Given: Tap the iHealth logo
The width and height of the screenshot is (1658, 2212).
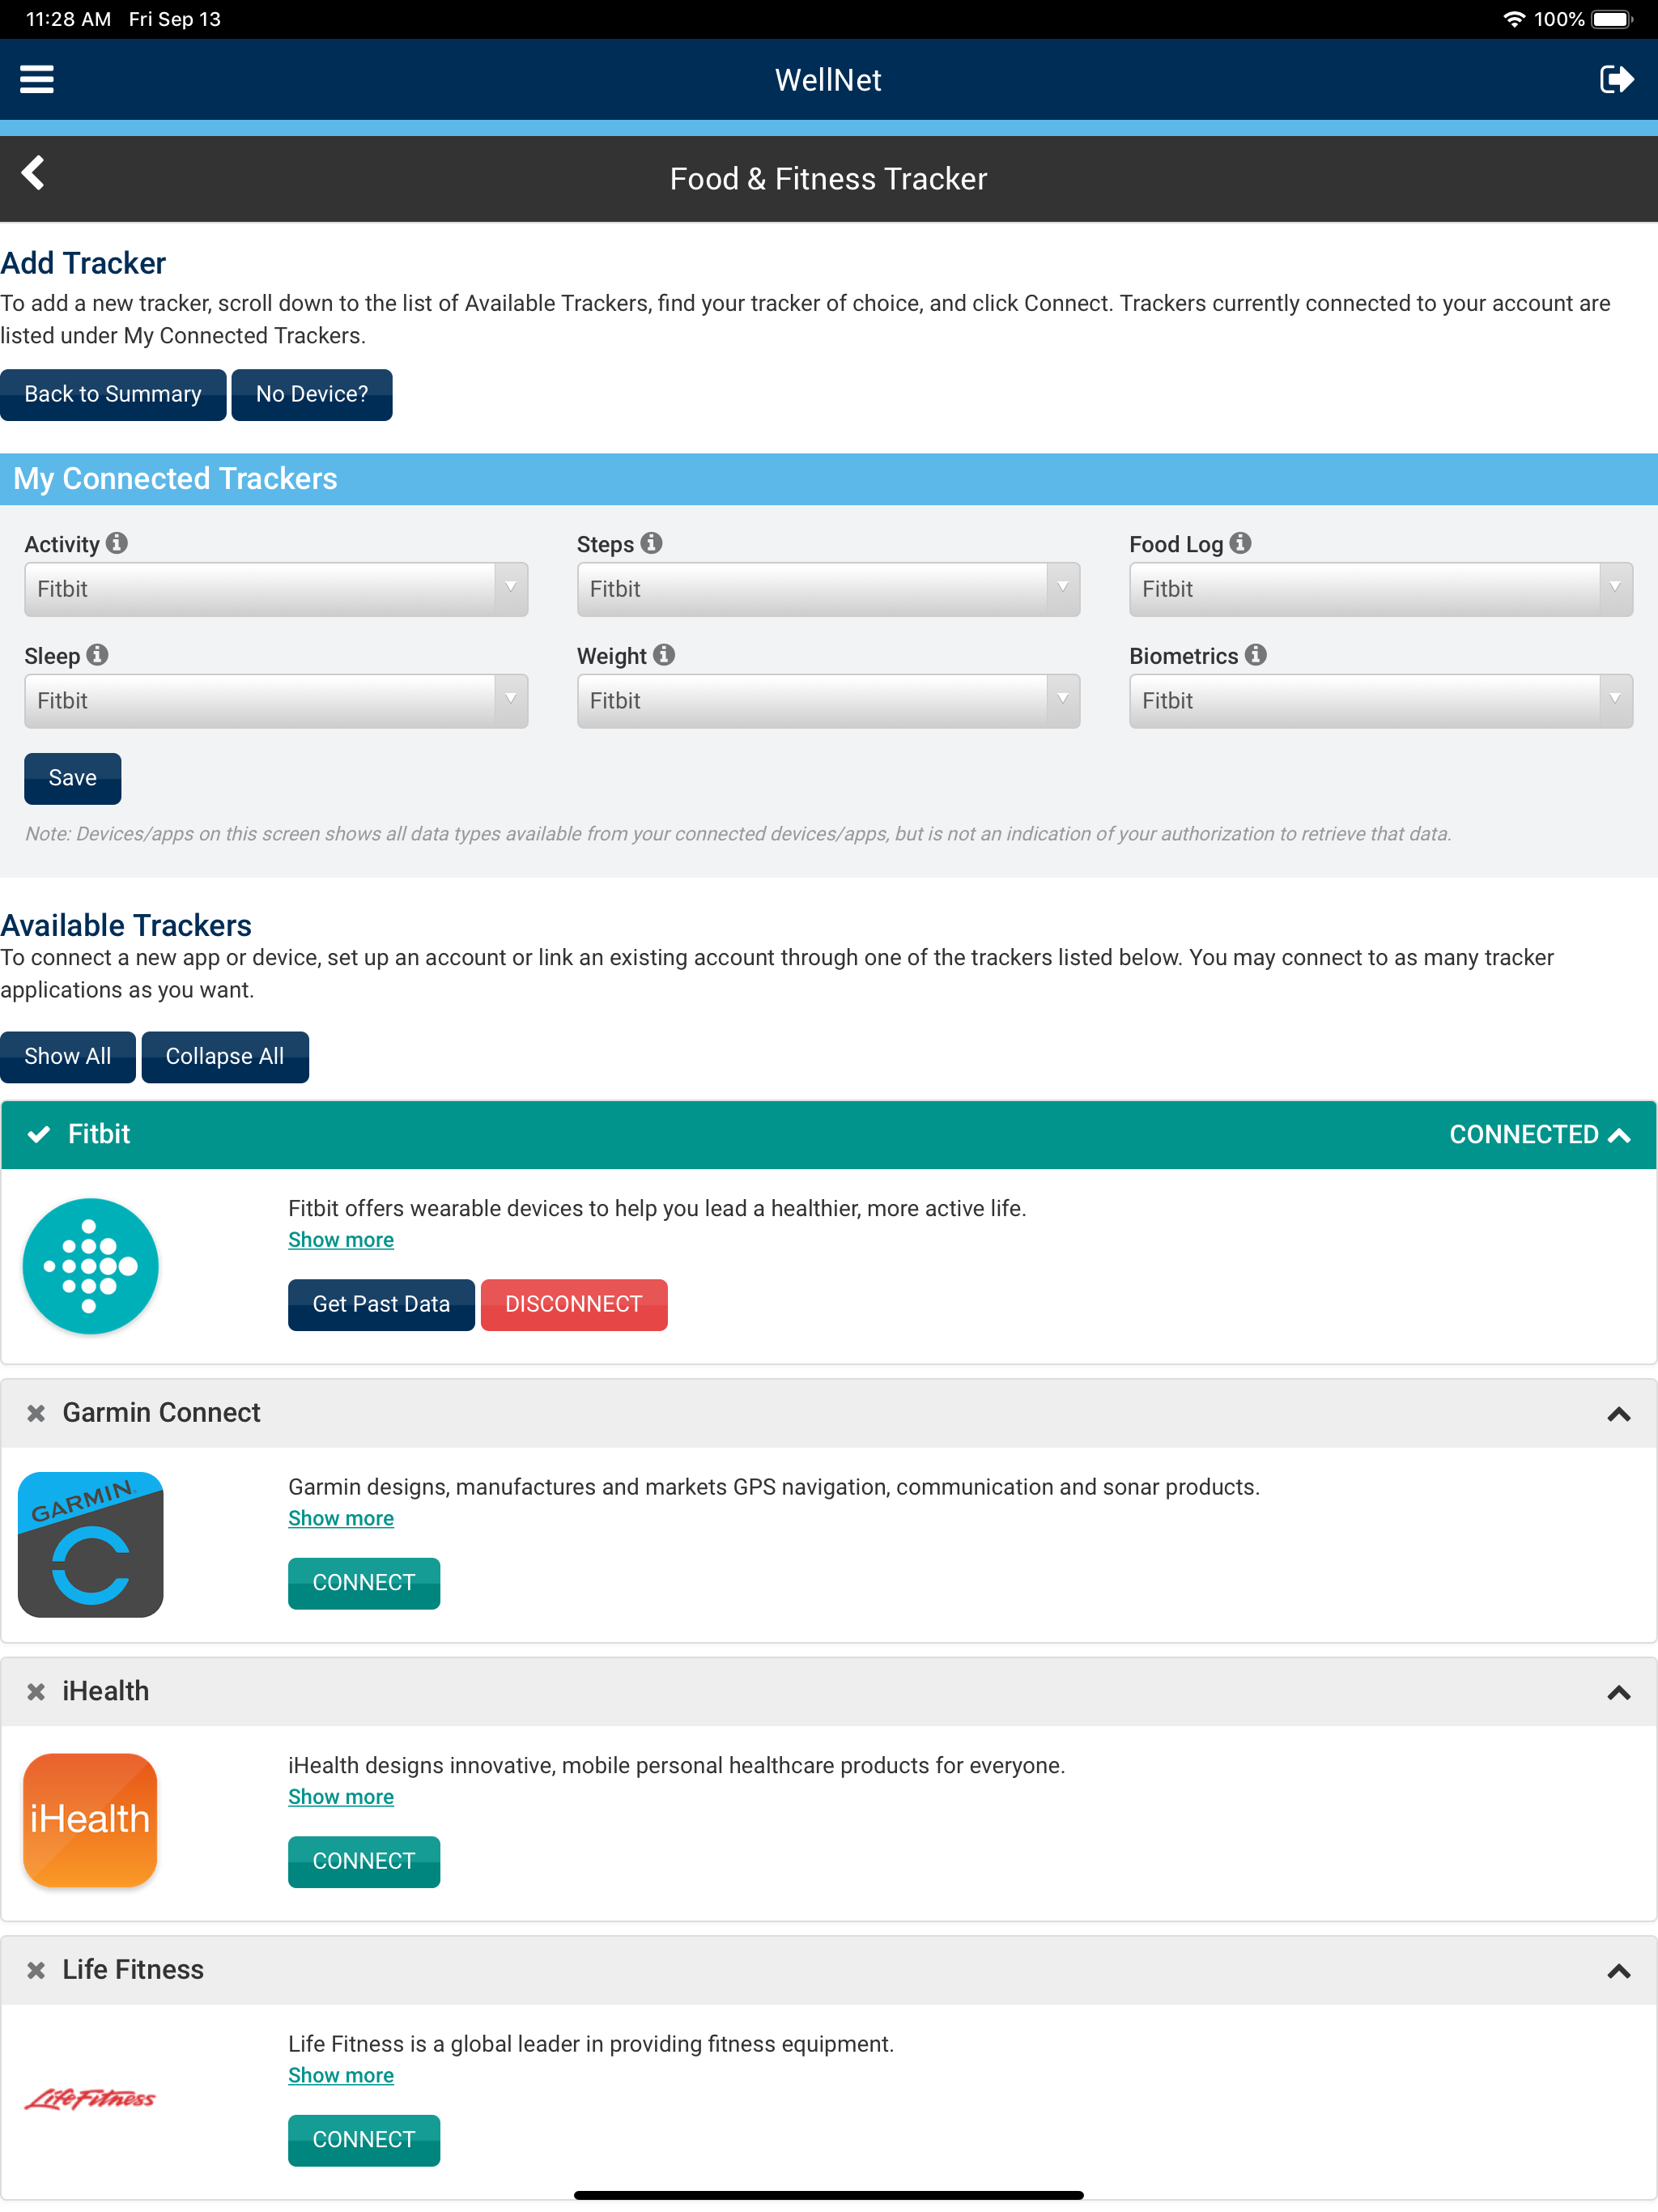Looking at the screenshot, I should (x=90, y=1821).
